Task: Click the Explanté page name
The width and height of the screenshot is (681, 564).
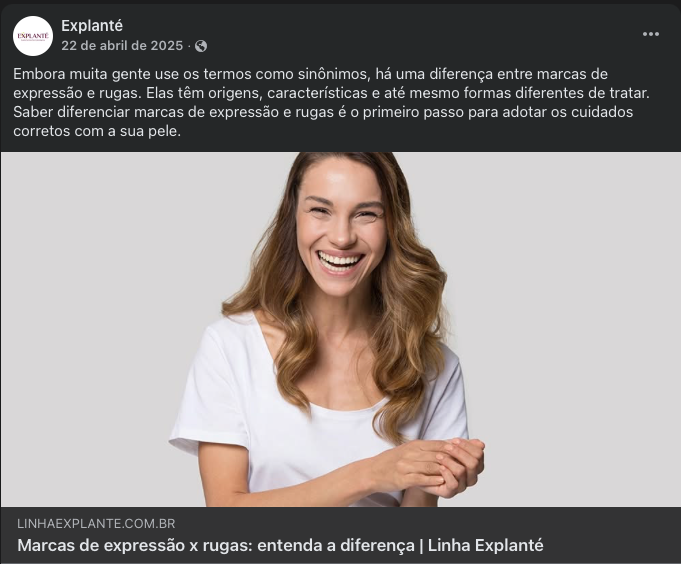Action: pyautogui.click(x=92, y=26)
